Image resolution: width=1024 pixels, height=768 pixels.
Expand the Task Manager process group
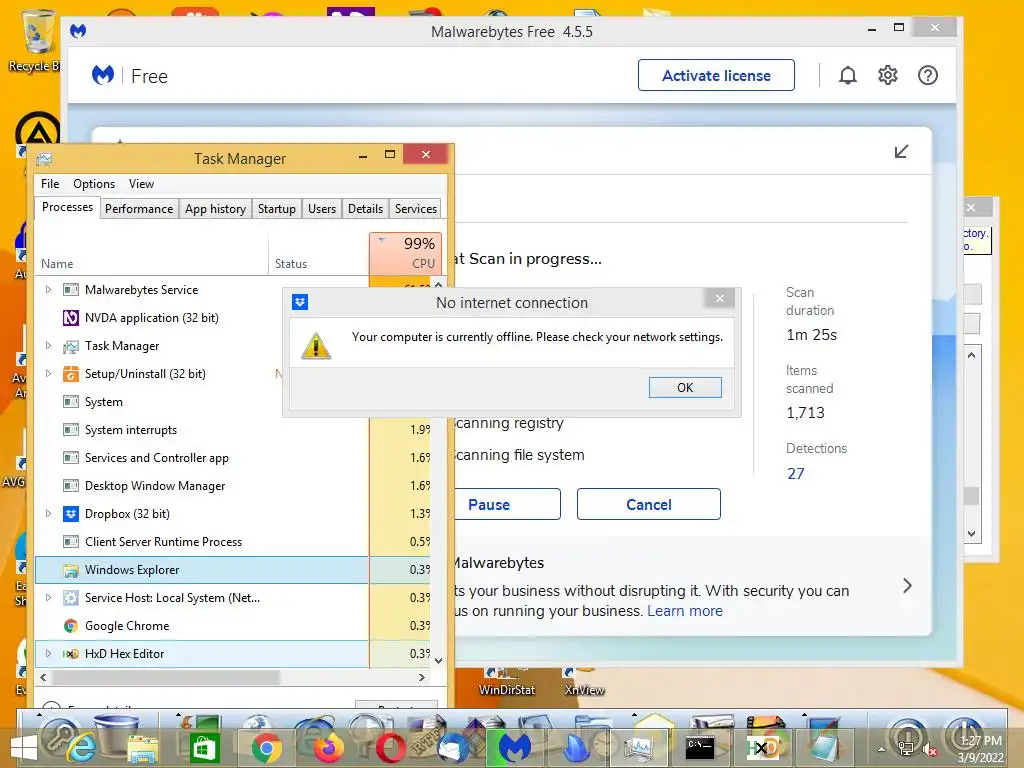[48, 345]
